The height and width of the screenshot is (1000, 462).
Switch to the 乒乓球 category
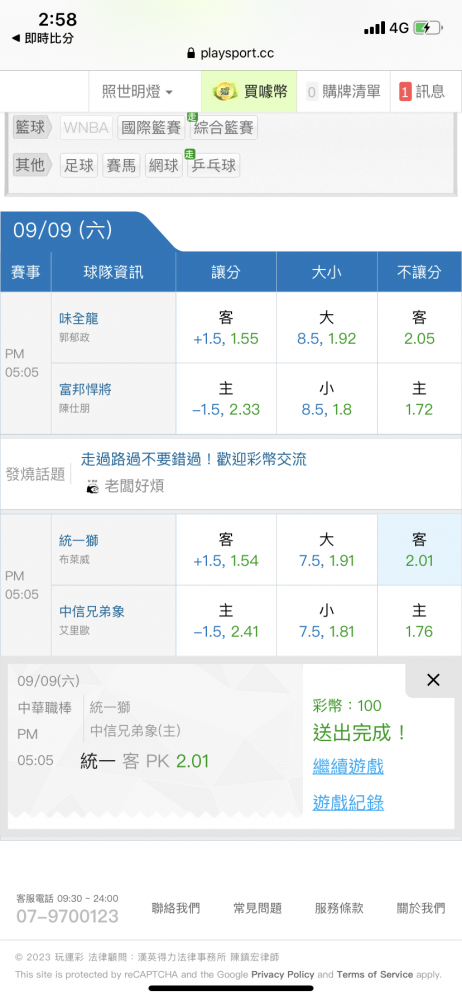click(214, 166)
